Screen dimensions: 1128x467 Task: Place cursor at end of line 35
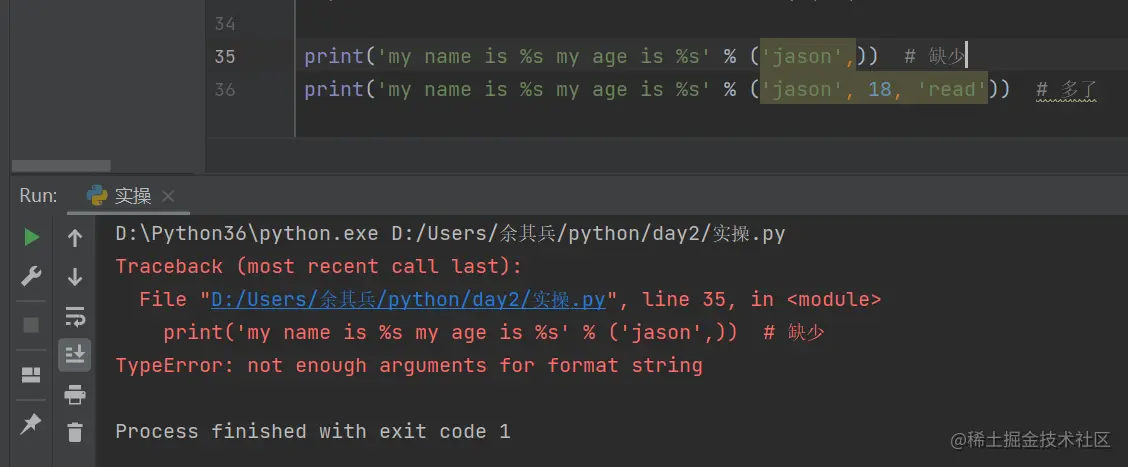coord(966,57)
